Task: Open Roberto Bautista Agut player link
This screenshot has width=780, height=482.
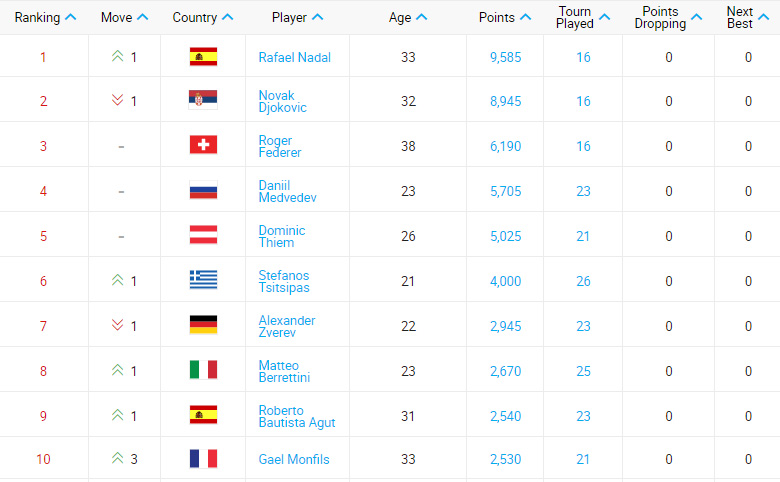Action: pyautogui.click(x=297, y=416)
